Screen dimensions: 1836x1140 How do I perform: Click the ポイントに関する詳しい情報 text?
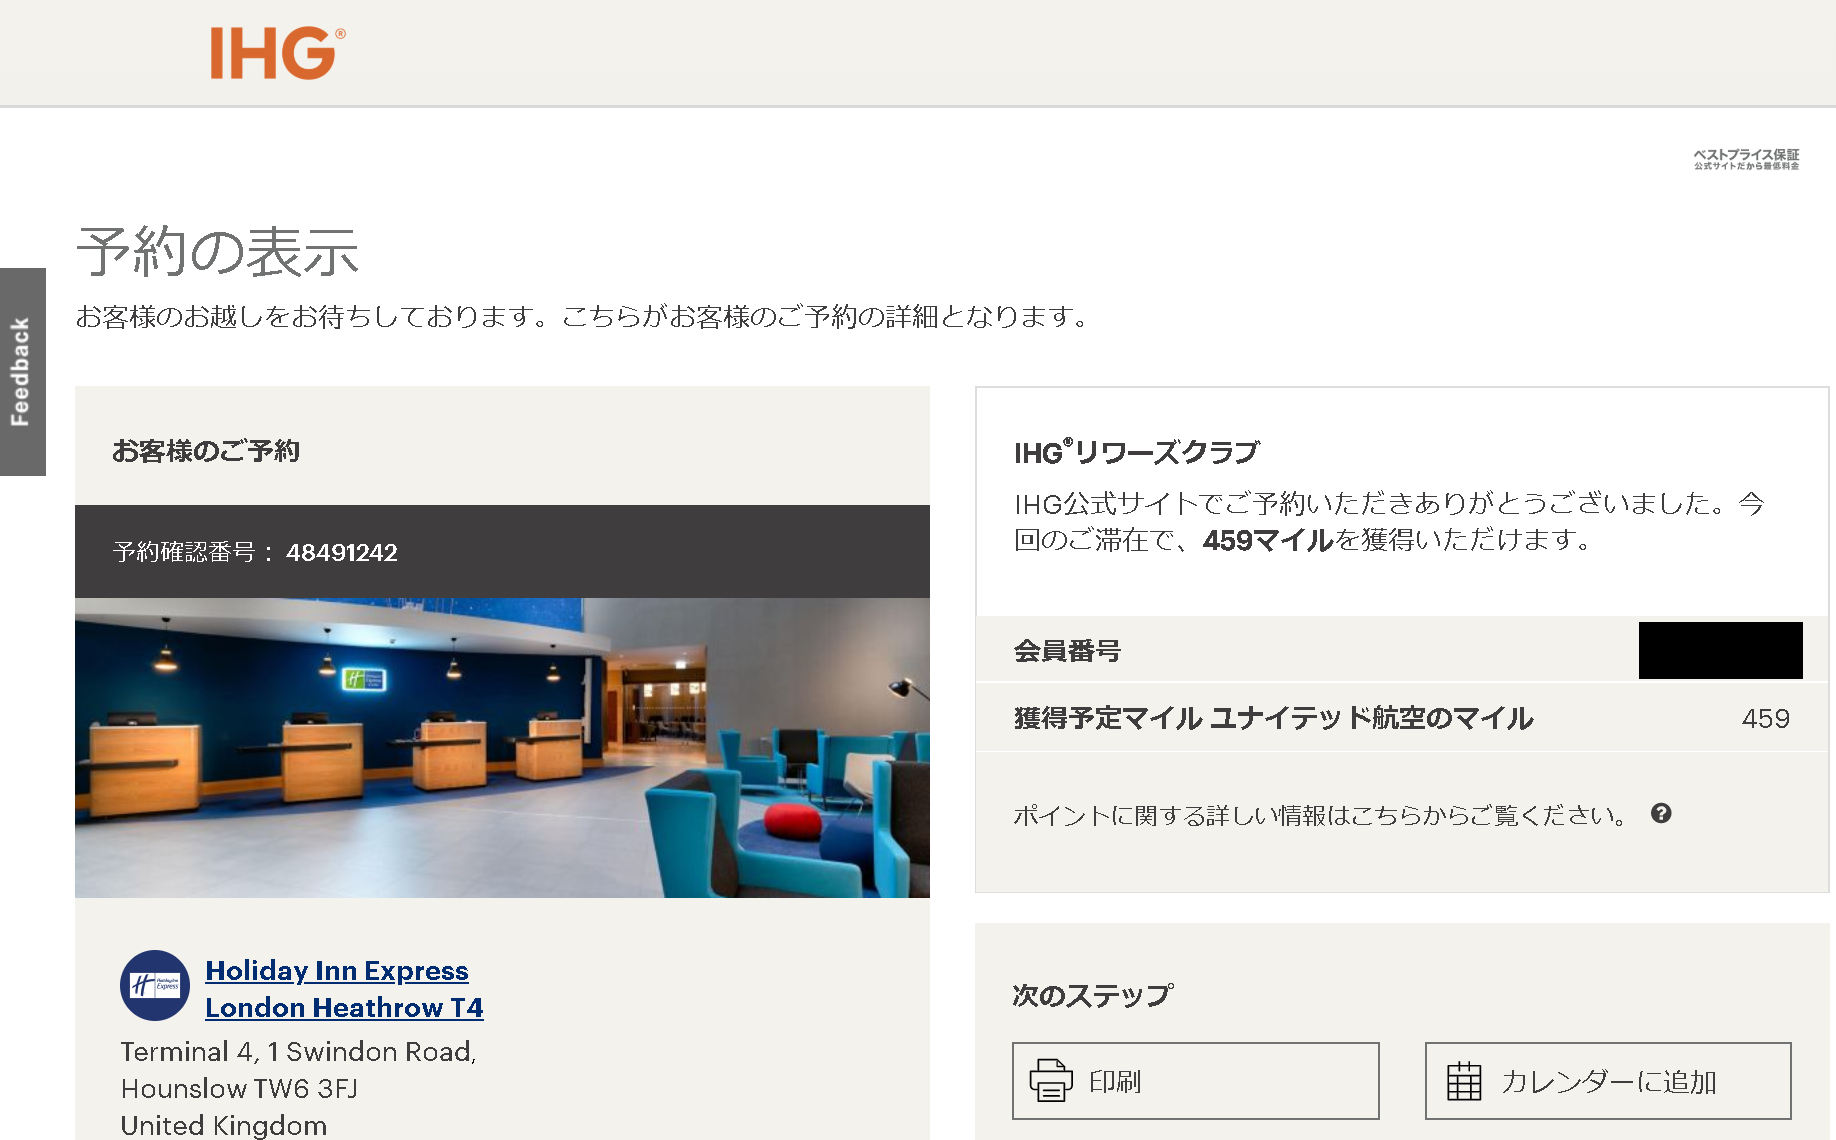tap(1320, 815)
